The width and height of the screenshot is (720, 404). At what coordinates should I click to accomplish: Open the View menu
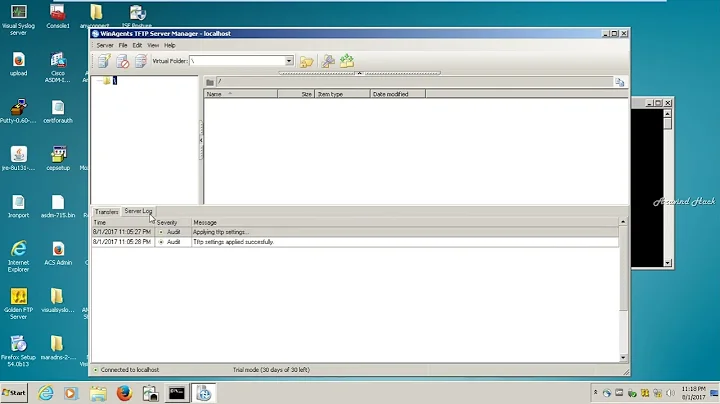coord(153,45)
